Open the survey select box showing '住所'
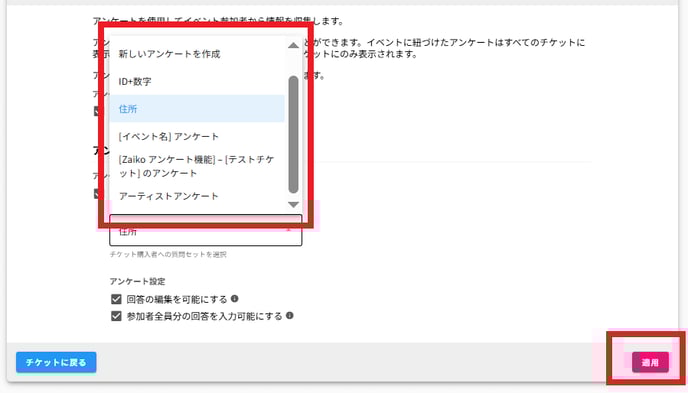 coord(205,230)
